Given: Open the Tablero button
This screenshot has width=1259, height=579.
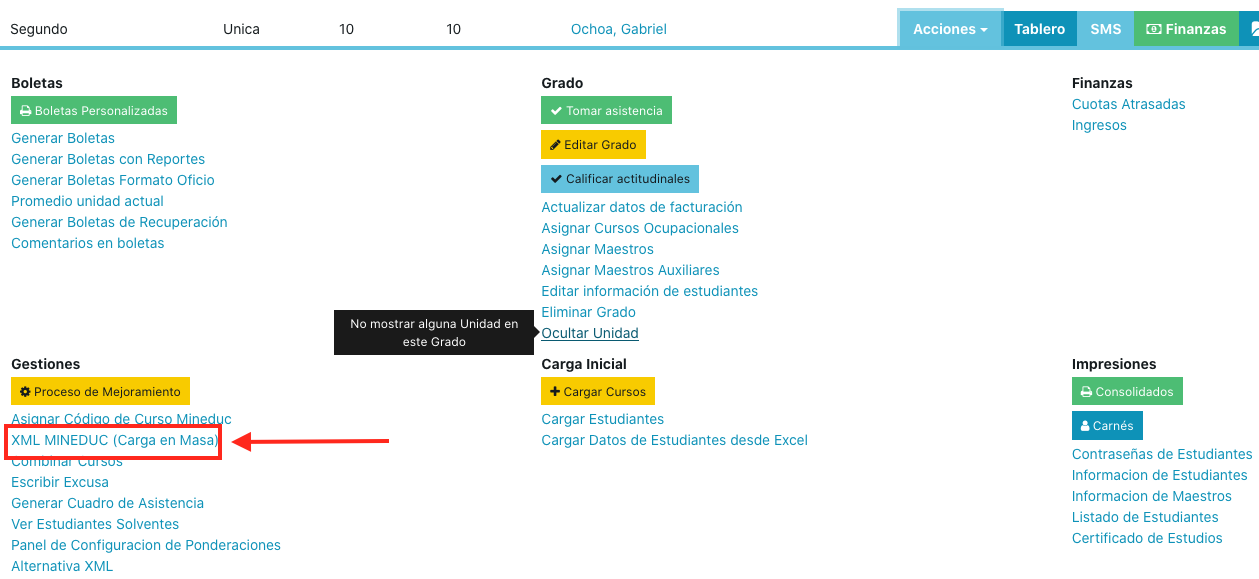Looking at the screenshot, I should click(1040, 29).
